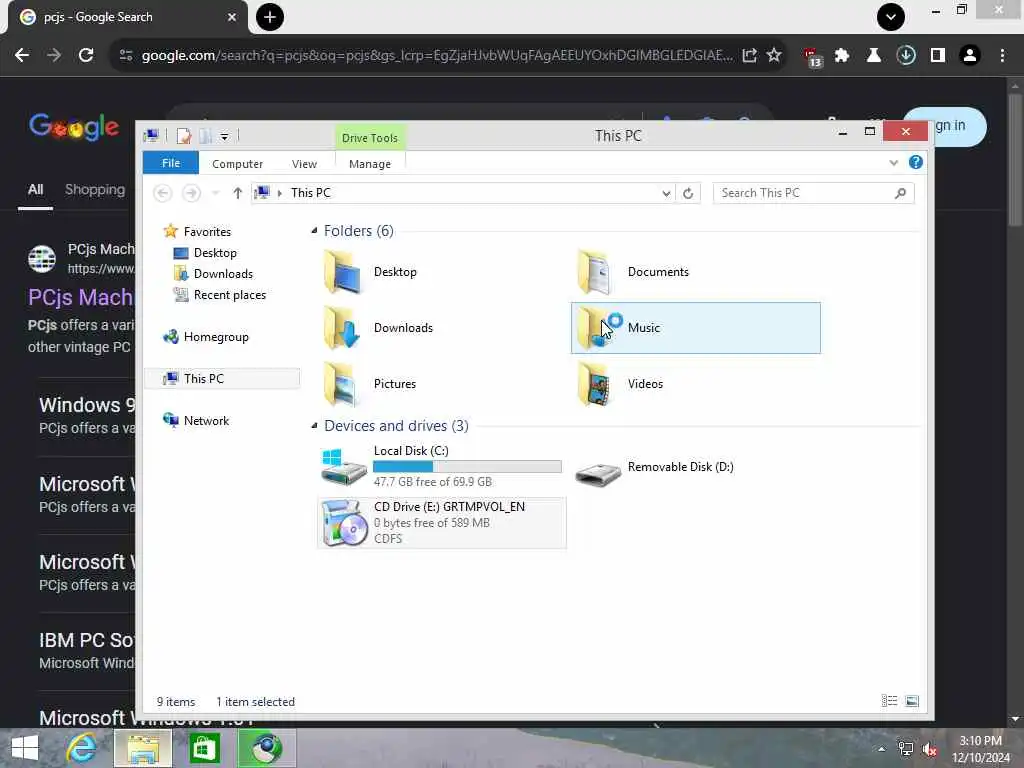
Task: Click address bar breadcrumb arrow before This PC
Action: pyautogui.click(x=280, y=193)
